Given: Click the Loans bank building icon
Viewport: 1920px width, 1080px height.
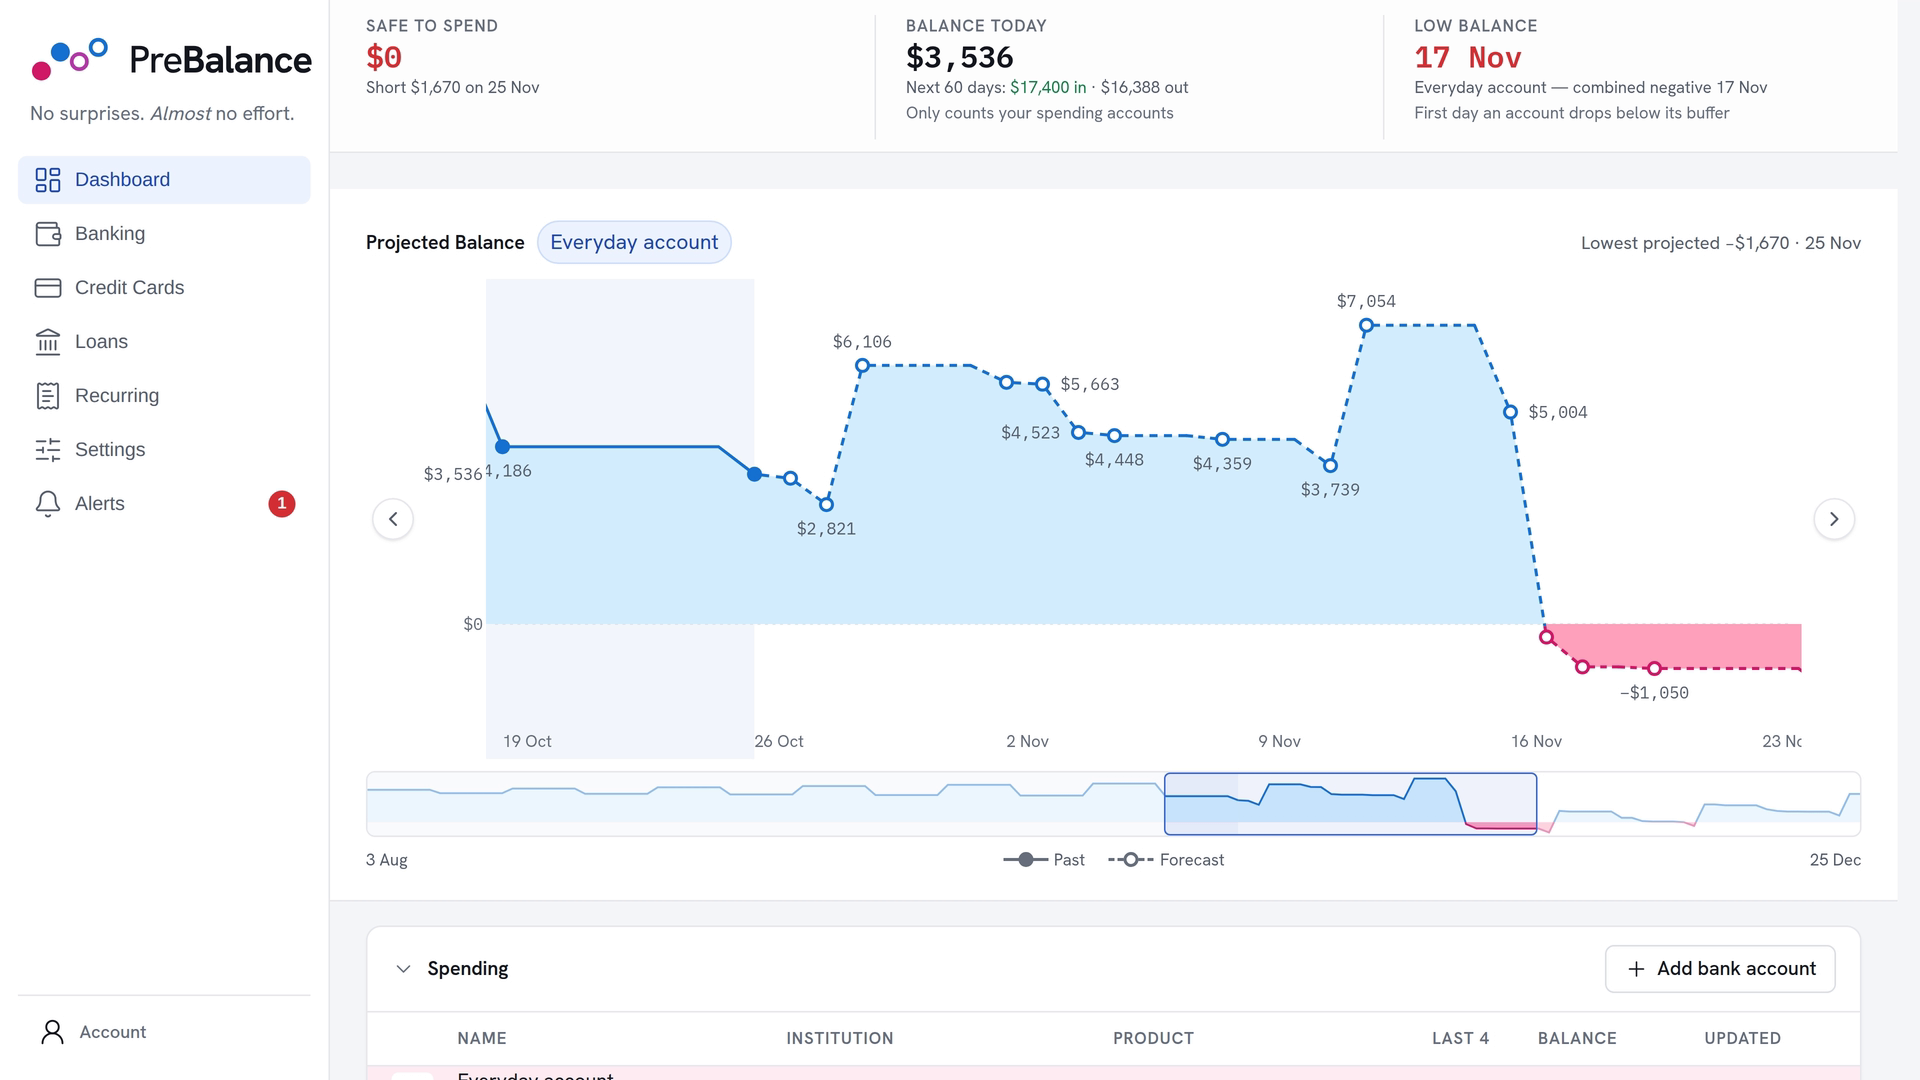Looking at the screenshot, I should [x=48, y=342].
